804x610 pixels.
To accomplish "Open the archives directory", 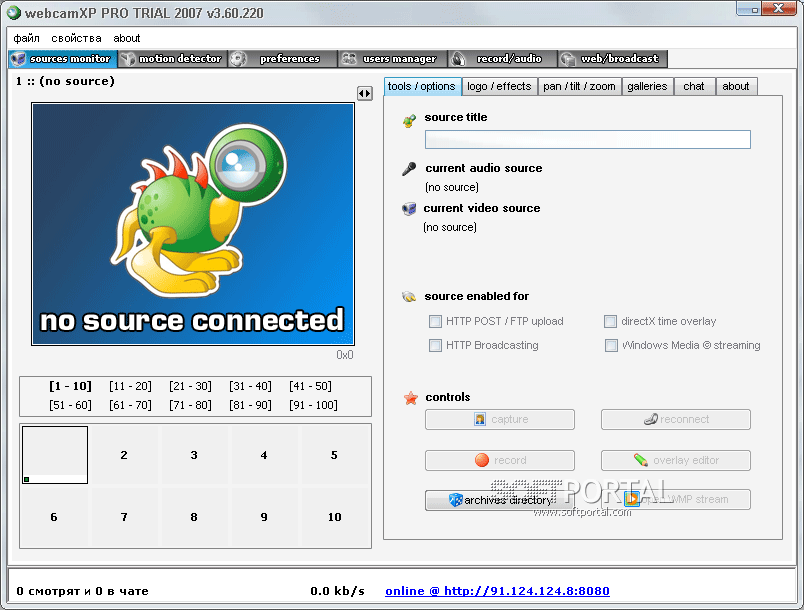I will coord(500,500).
